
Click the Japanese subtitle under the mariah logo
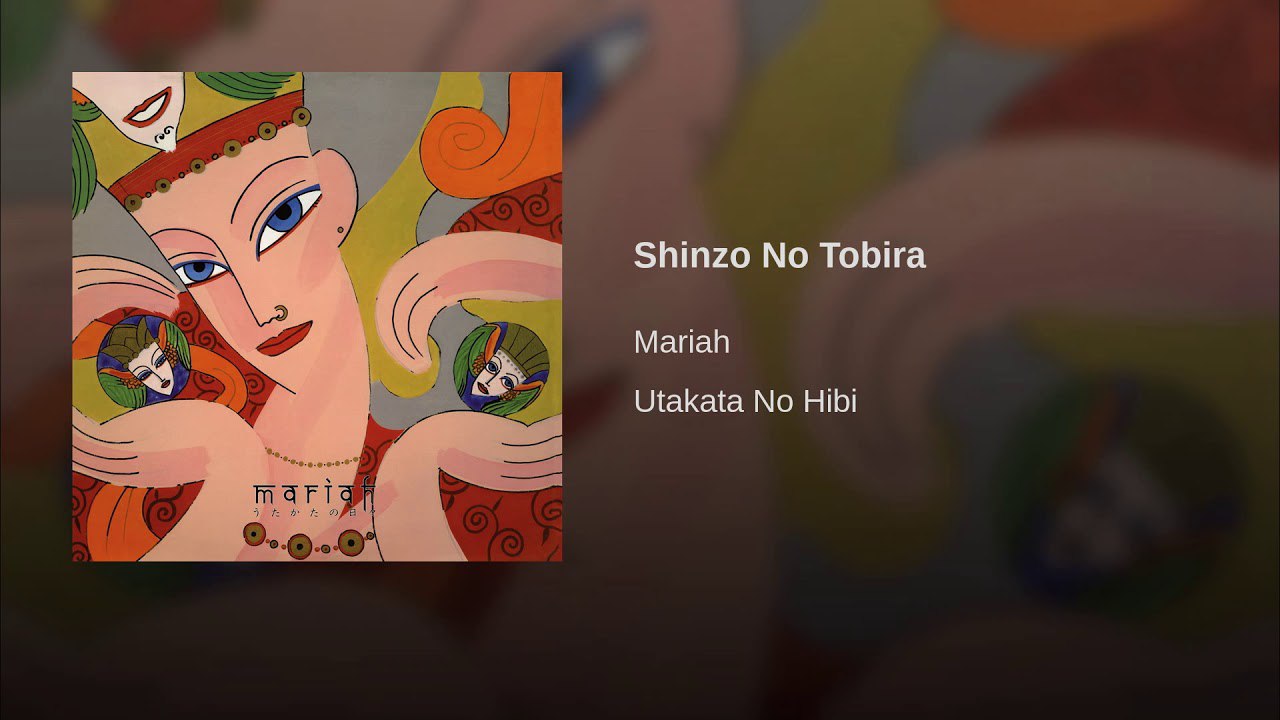point(314,511)
